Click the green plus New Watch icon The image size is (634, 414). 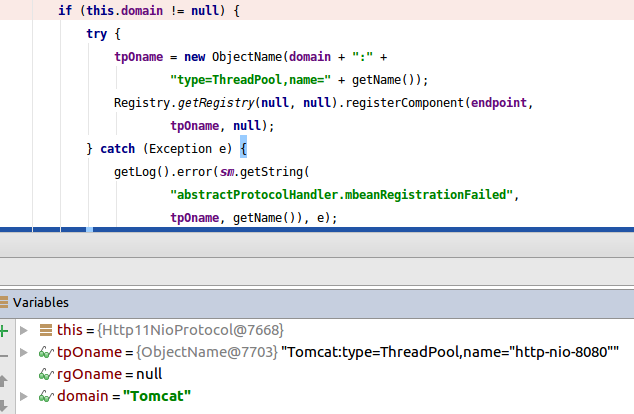(x=4, y=331)
